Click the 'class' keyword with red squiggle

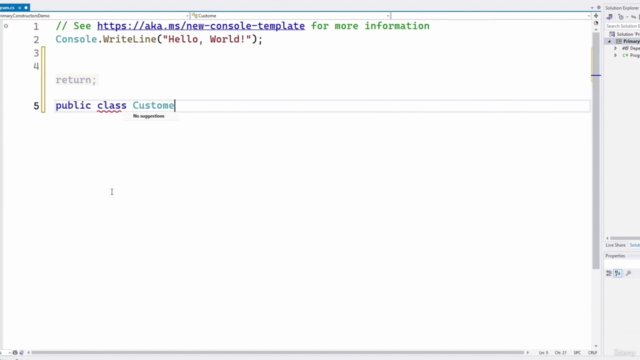(x=111, y=105)
